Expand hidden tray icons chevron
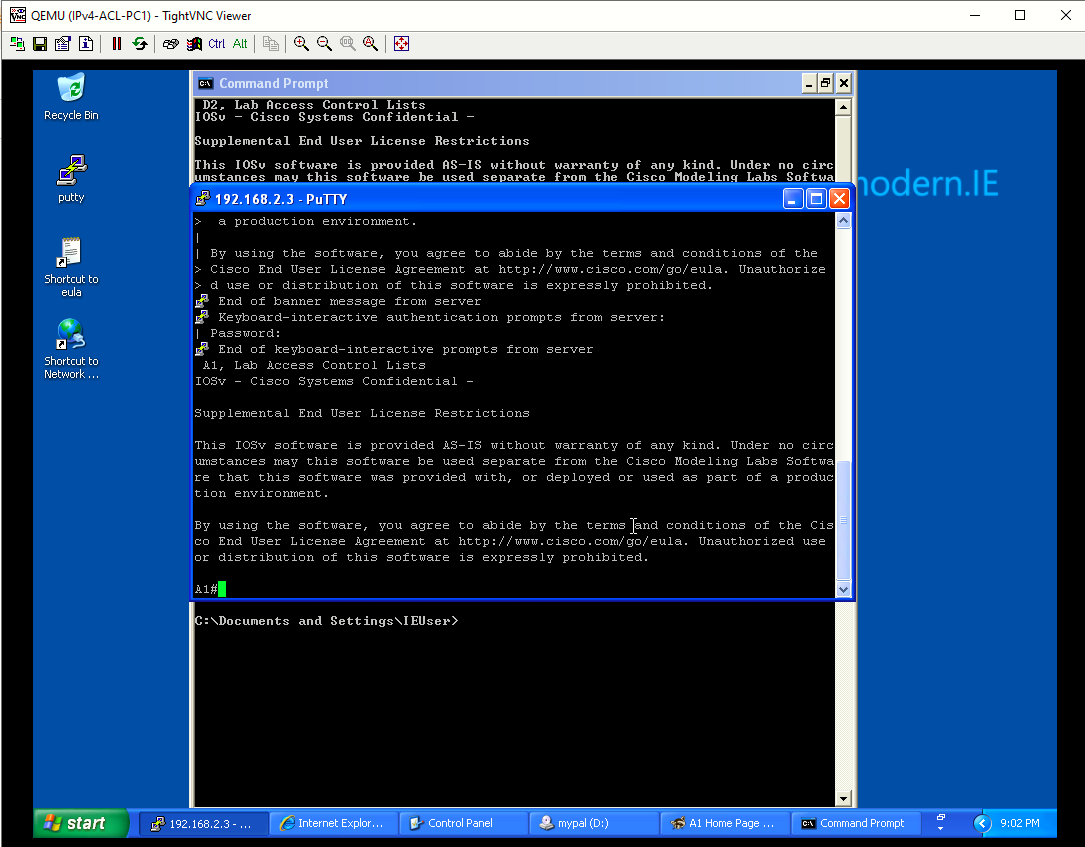 (982, 823)
